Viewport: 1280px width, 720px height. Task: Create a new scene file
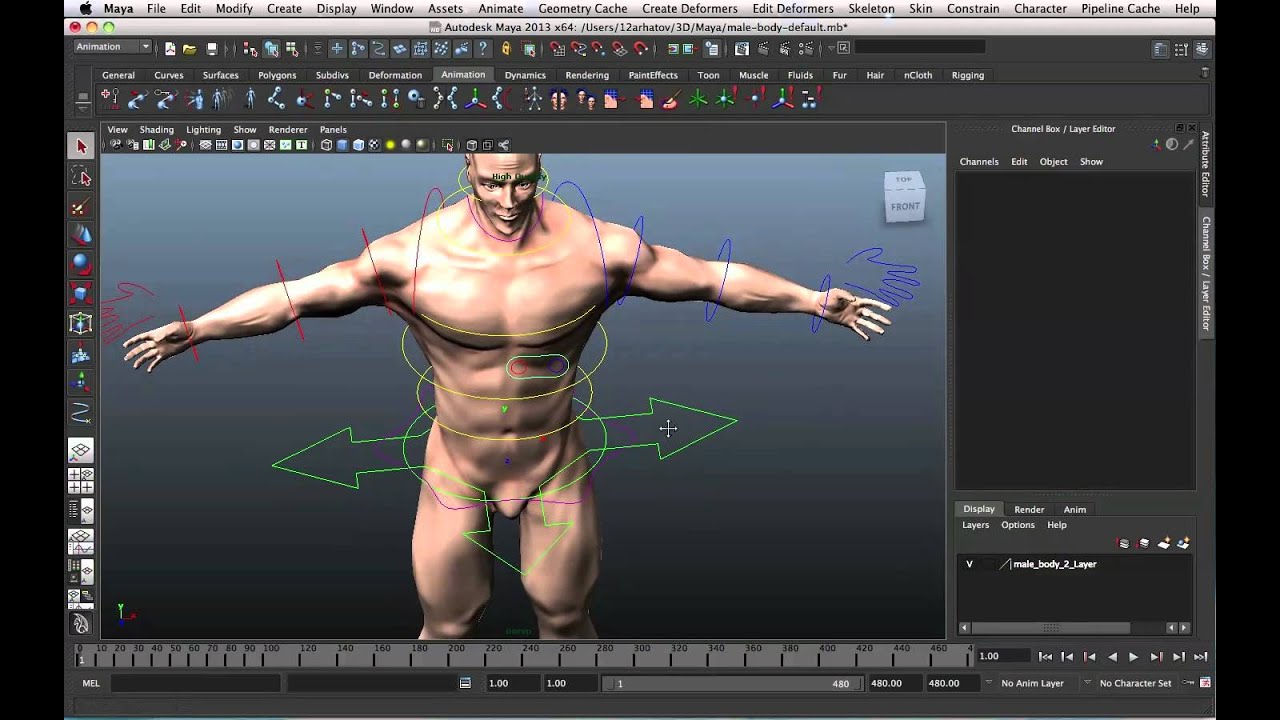pyautogui.click(x=170, y=48)
